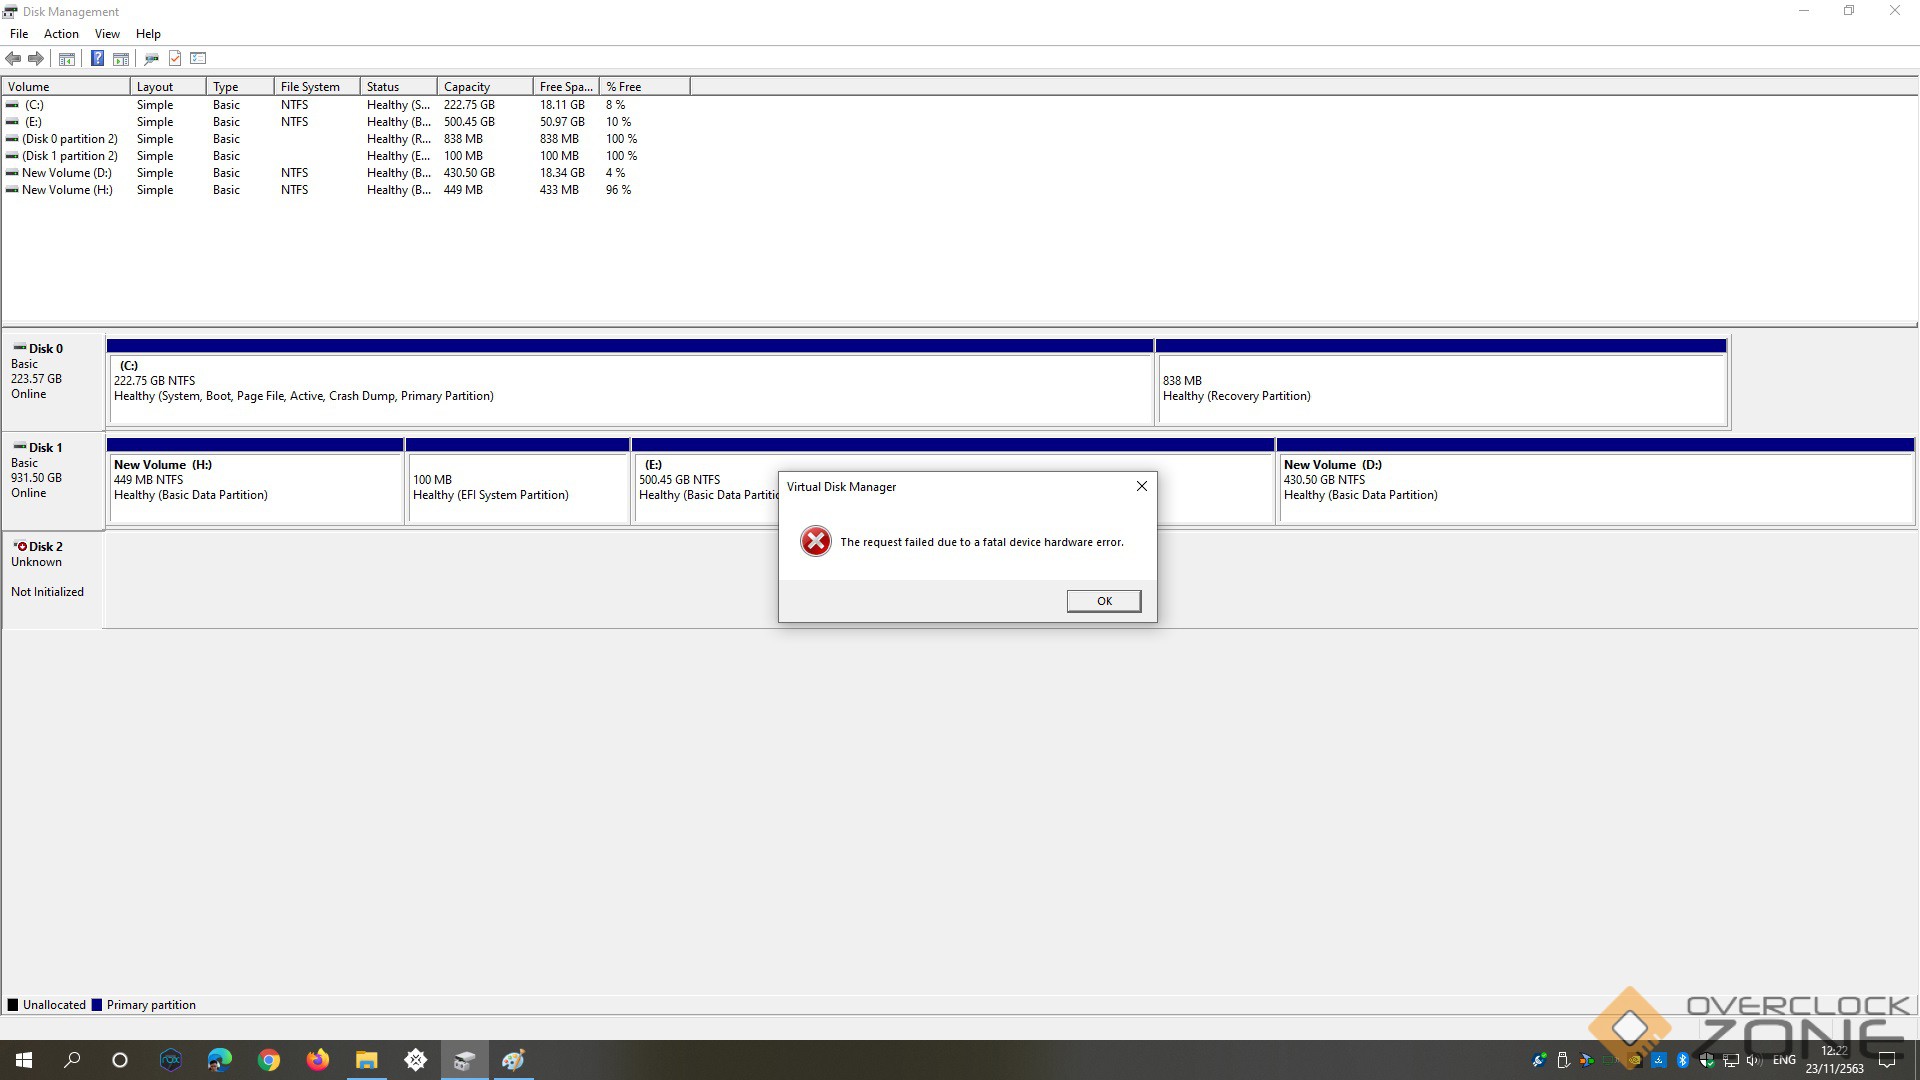The width and height of the screenshot is (1920, 1080).
Task: Open the Action menu
Action: coord(61,33)
